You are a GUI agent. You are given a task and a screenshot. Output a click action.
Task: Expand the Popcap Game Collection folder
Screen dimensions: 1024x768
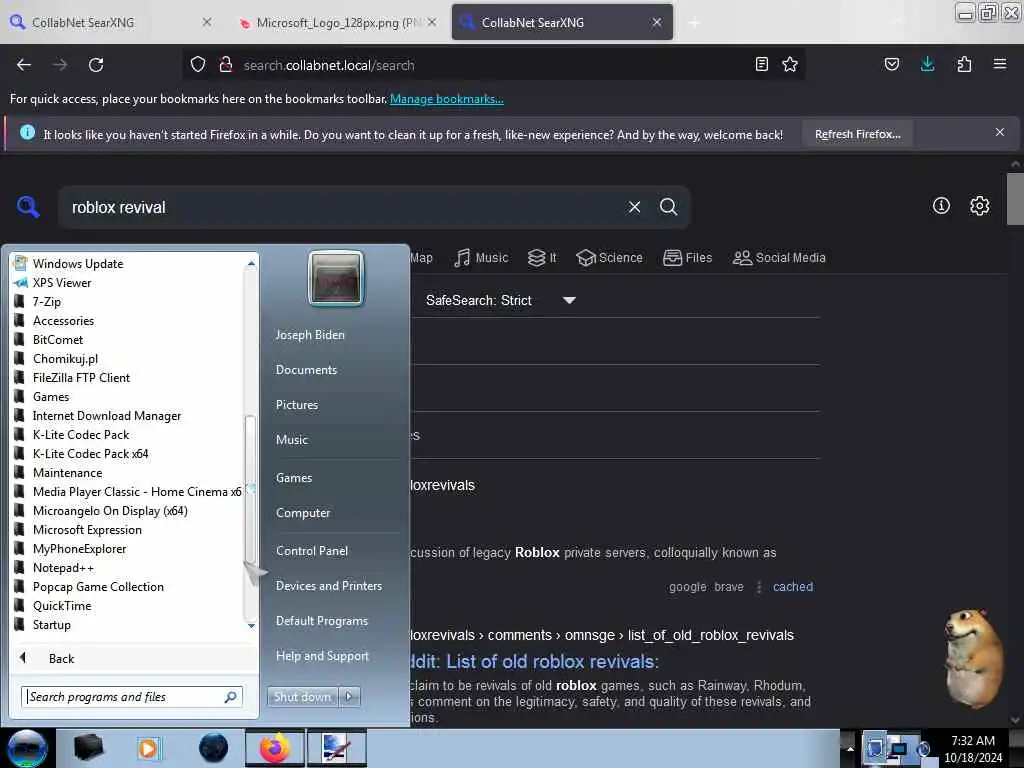pos(98,586)
